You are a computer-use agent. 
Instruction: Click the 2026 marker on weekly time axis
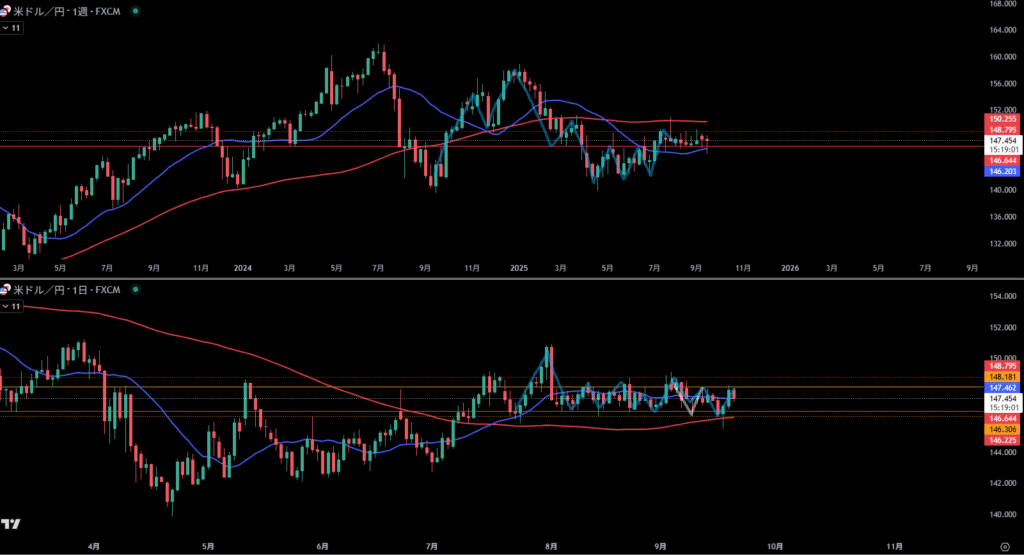click(x=790, y=268)
